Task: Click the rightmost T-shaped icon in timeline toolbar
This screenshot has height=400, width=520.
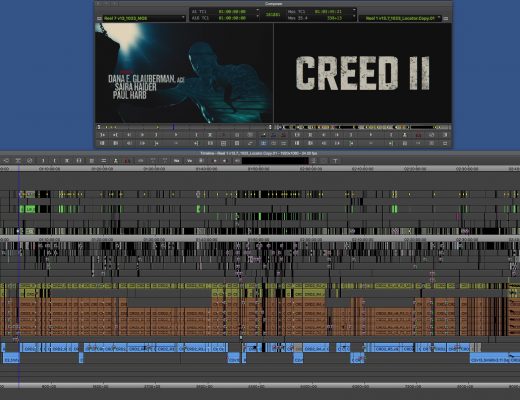Action: (x=335, y=161)
